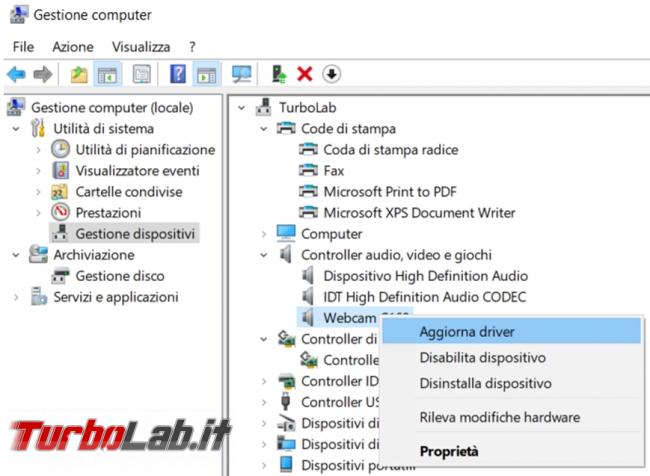Select Coda di stampa radice device
The image size is (650, 476).
391,150
